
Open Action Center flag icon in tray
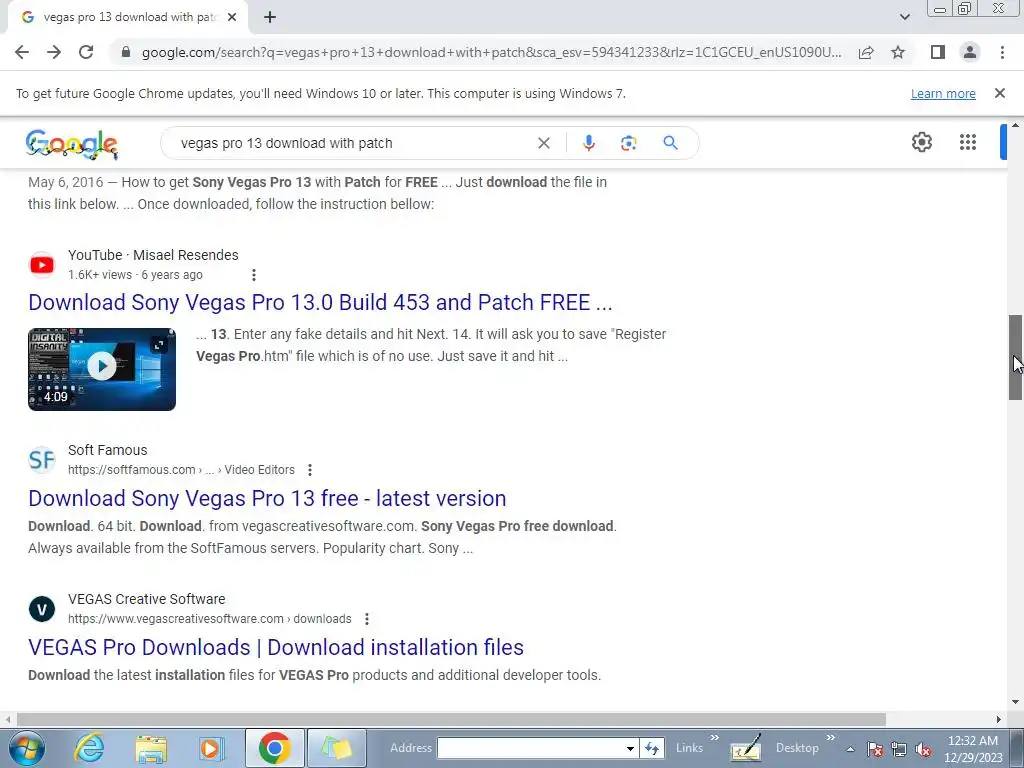coord(875,750)
